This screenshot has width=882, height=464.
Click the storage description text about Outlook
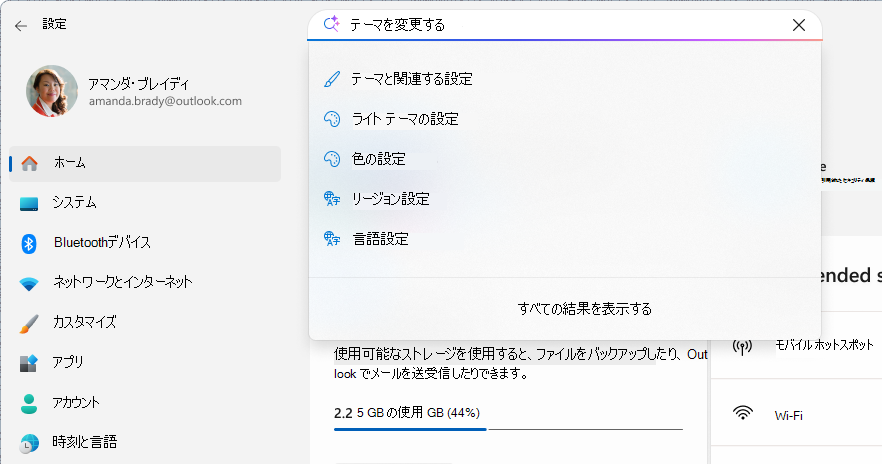tap(520, 363)
